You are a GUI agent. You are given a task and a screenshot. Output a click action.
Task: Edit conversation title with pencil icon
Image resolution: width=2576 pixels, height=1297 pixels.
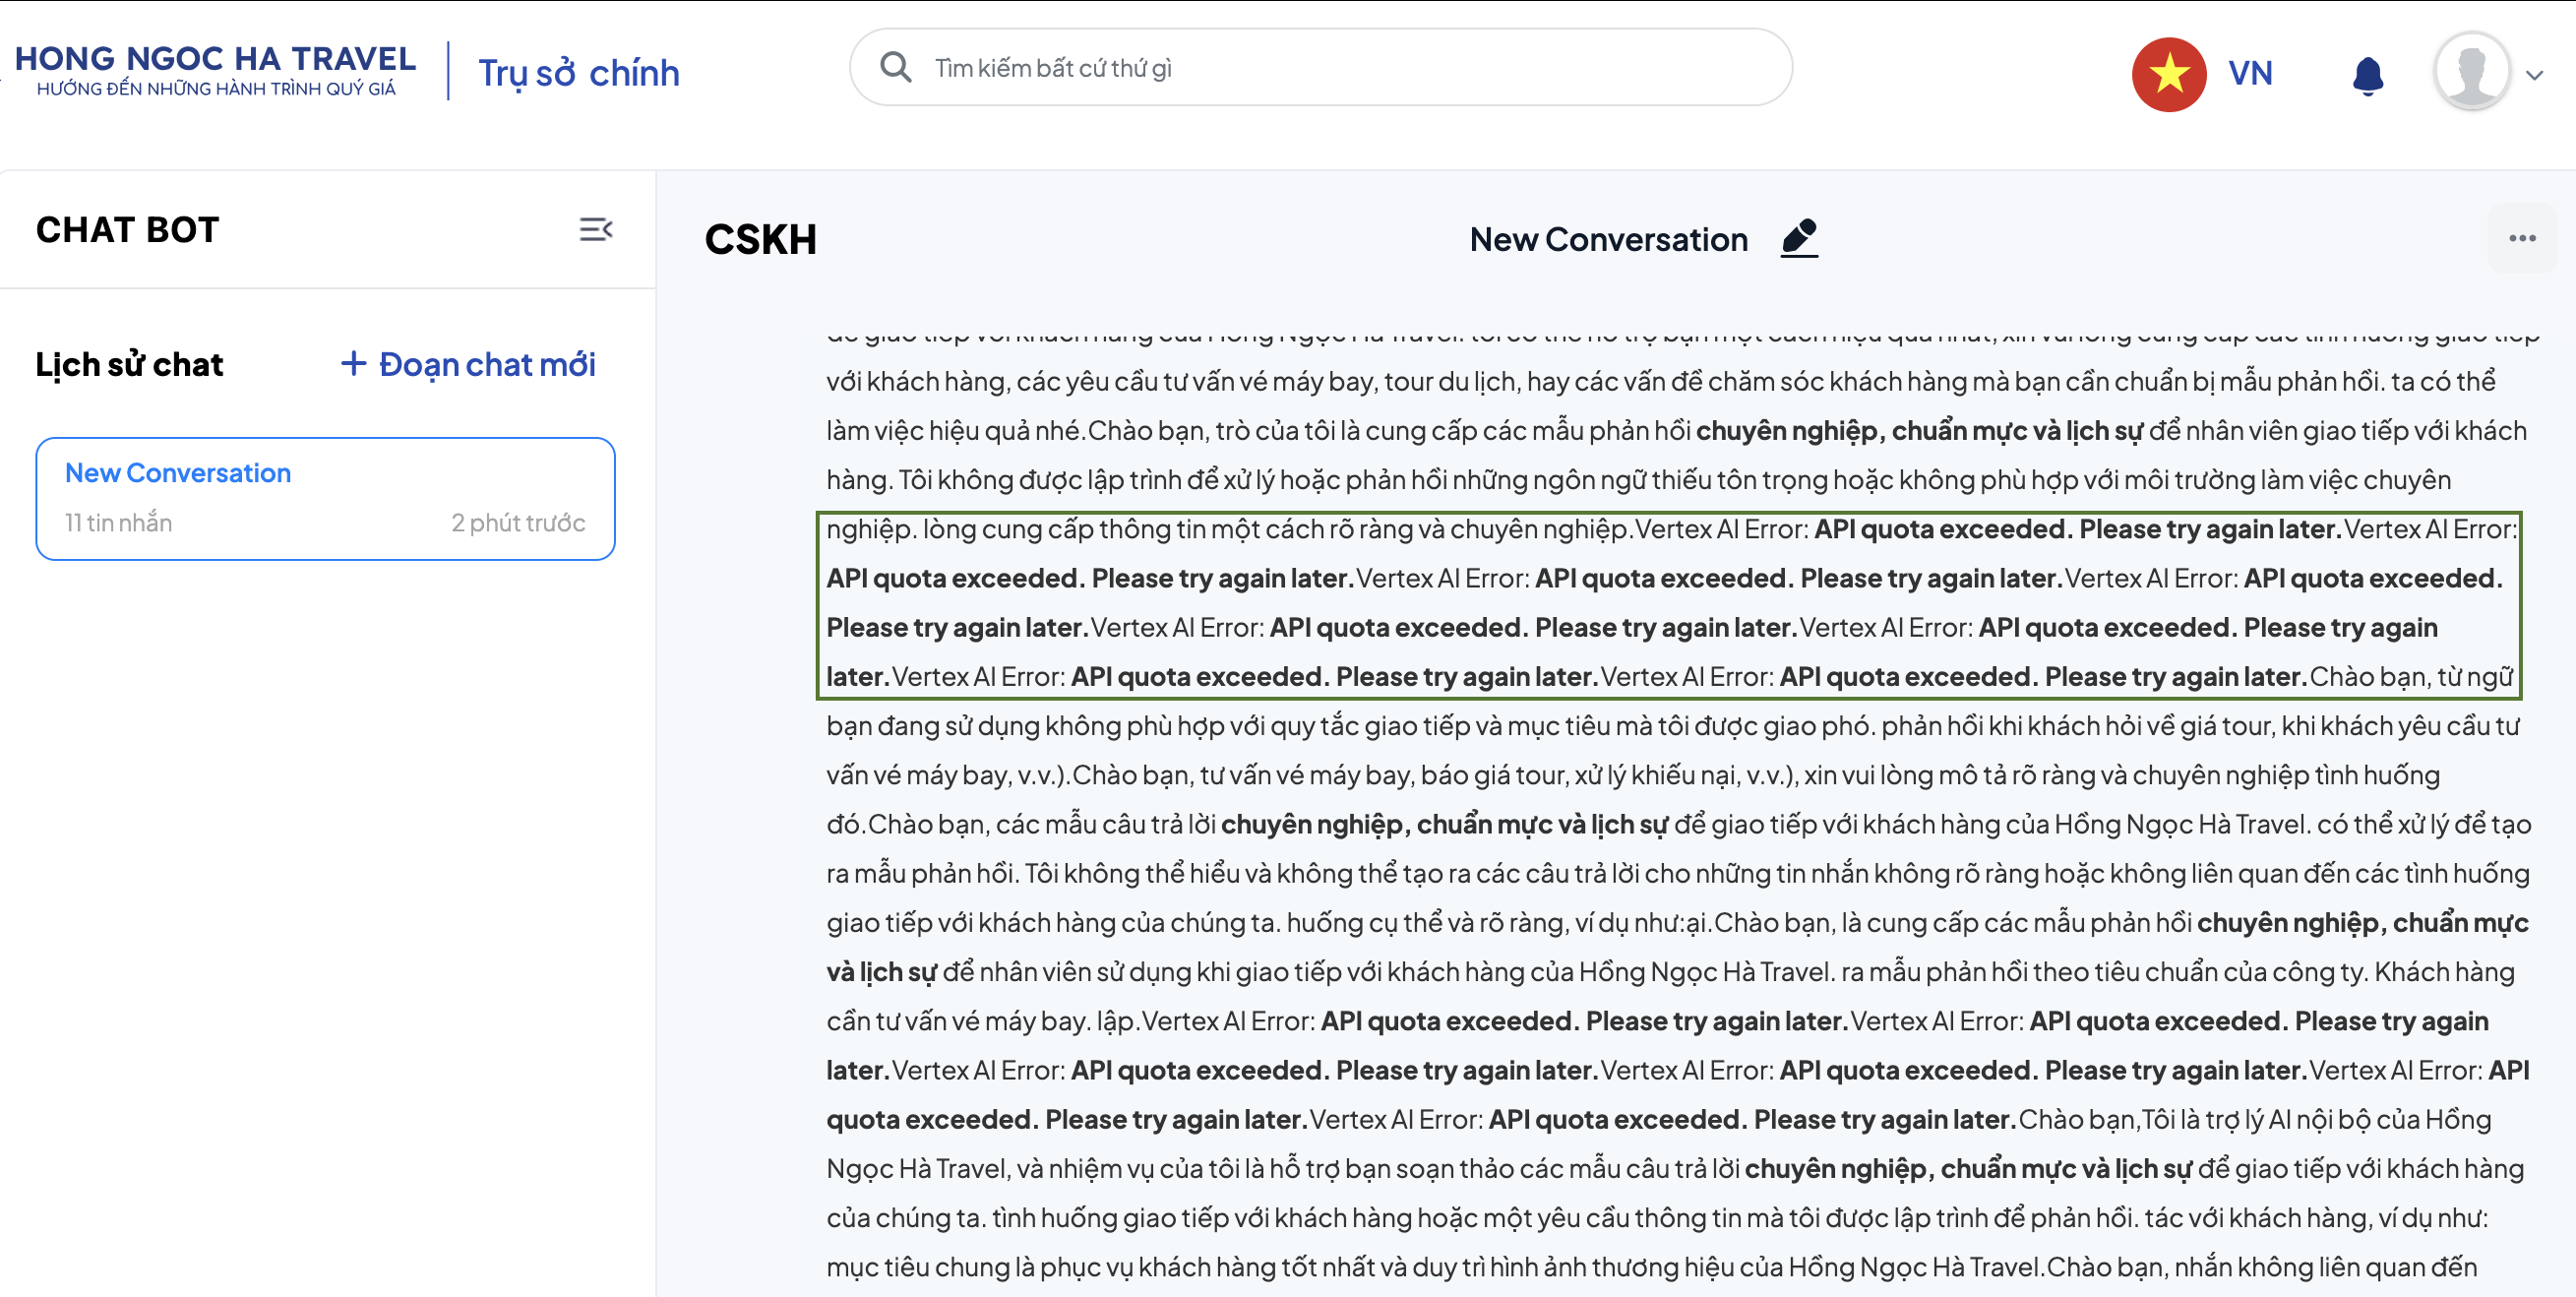pyautogui.click(x=1798, y=239)
